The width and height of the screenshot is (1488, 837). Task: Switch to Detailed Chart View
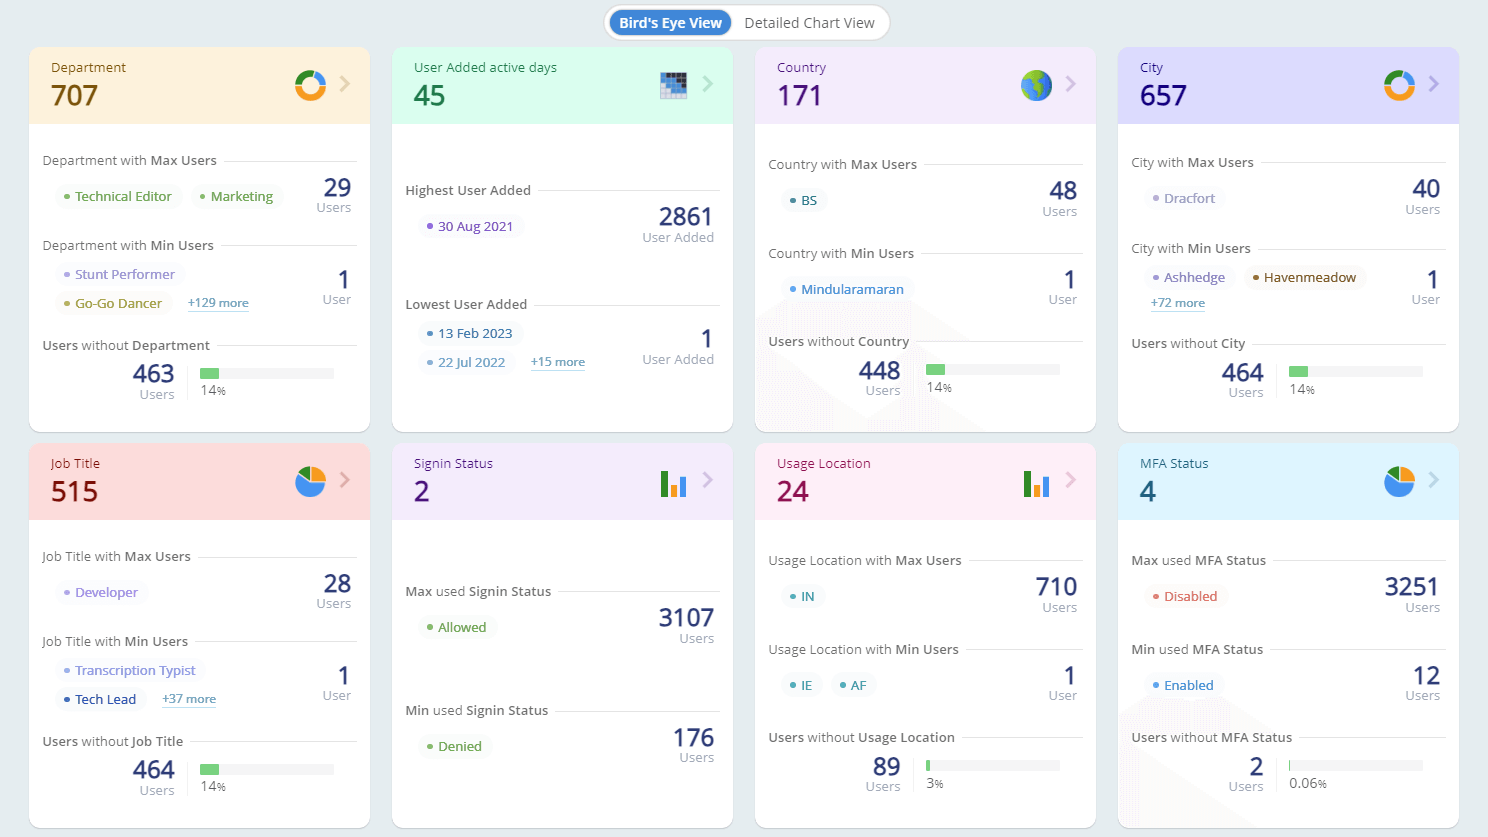coord(810,22)
